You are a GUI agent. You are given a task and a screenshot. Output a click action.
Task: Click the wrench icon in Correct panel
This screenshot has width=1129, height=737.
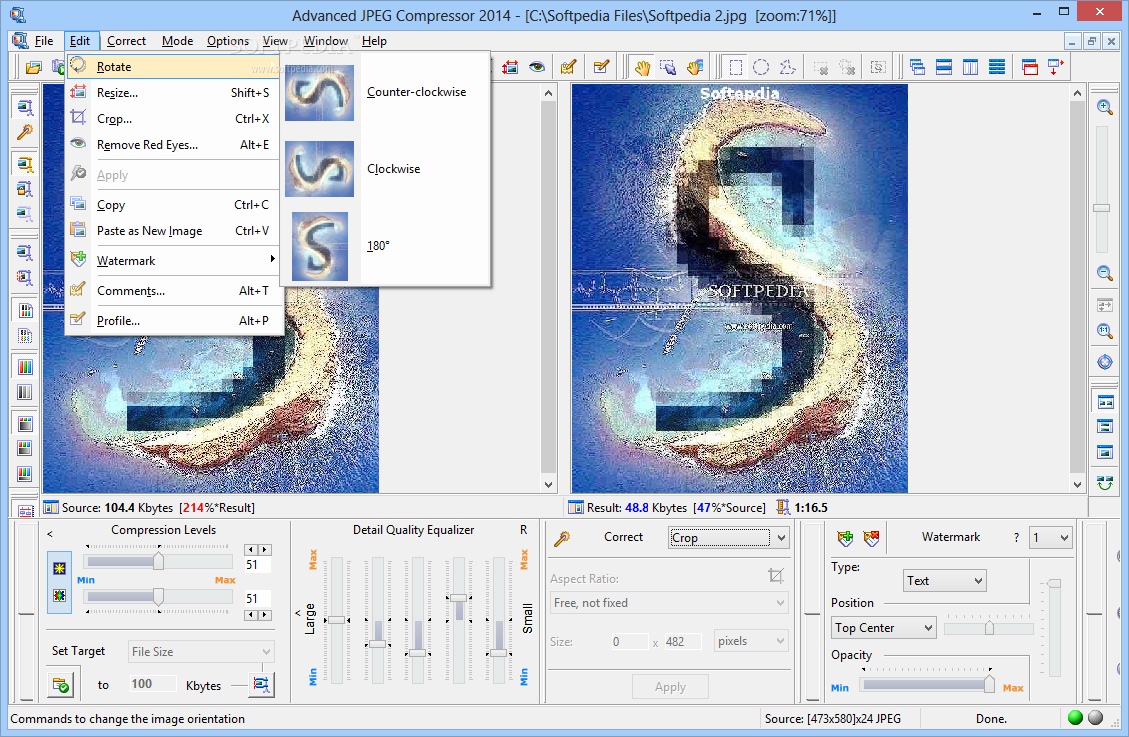[562, 538]
